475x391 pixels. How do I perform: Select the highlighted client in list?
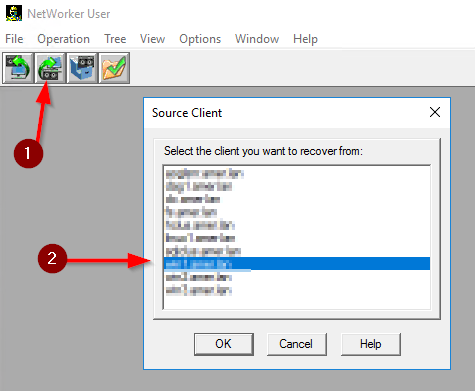coord(297,264)
